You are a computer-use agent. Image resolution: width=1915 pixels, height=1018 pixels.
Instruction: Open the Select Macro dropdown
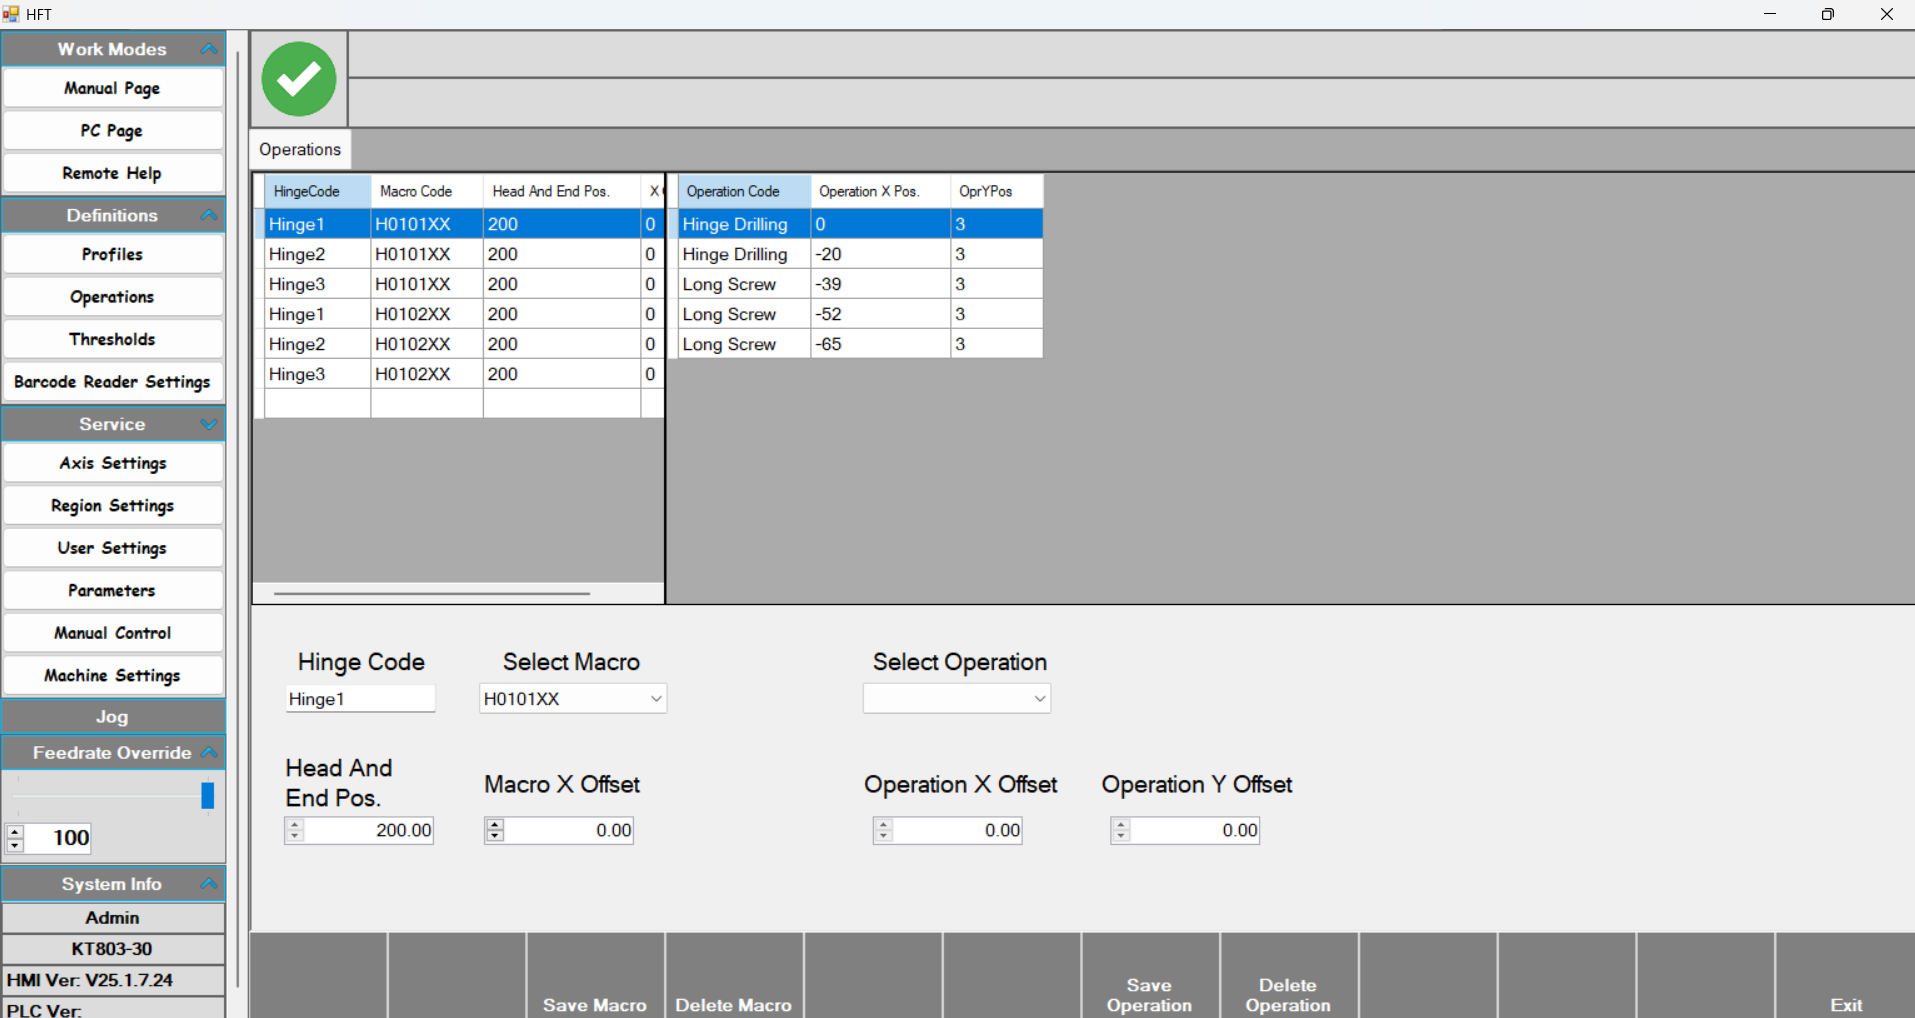point(656,699)
